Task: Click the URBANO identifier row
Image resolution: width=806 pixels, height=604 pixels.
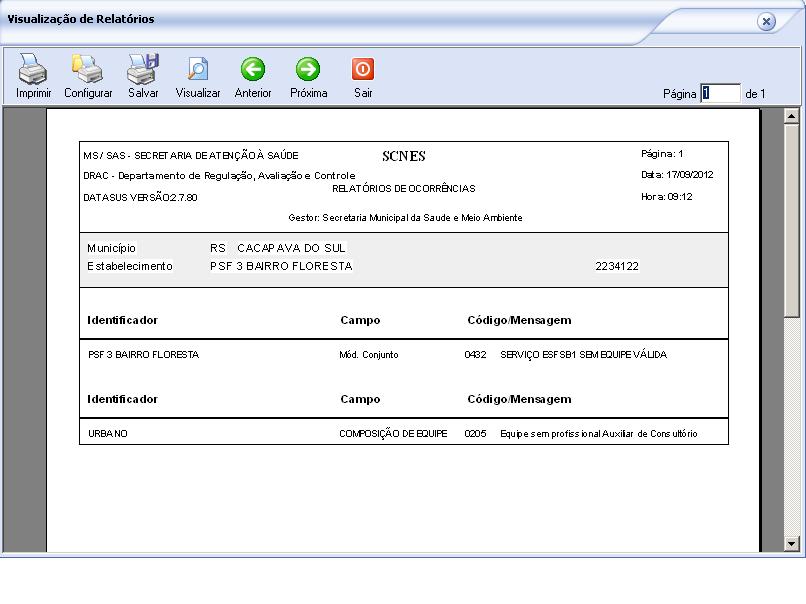Action: [x=108, y=433]
